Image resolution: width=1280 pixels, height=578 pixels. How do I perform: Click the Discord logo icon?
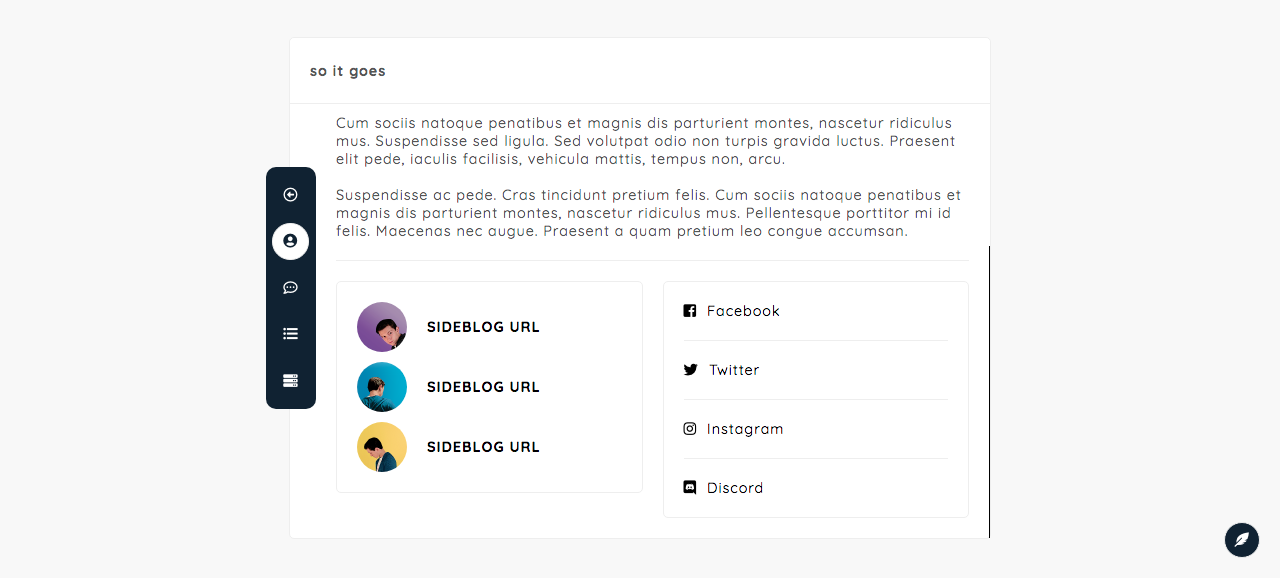coord(690,488)
